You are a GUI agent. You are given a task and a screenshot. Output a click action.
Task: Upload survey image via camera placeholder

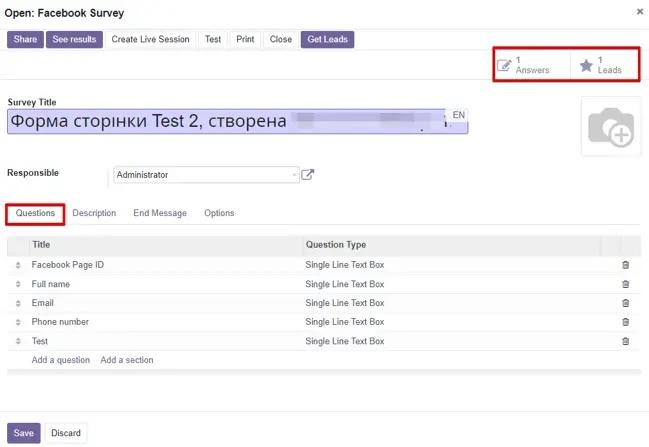click(x=609, y=128)
